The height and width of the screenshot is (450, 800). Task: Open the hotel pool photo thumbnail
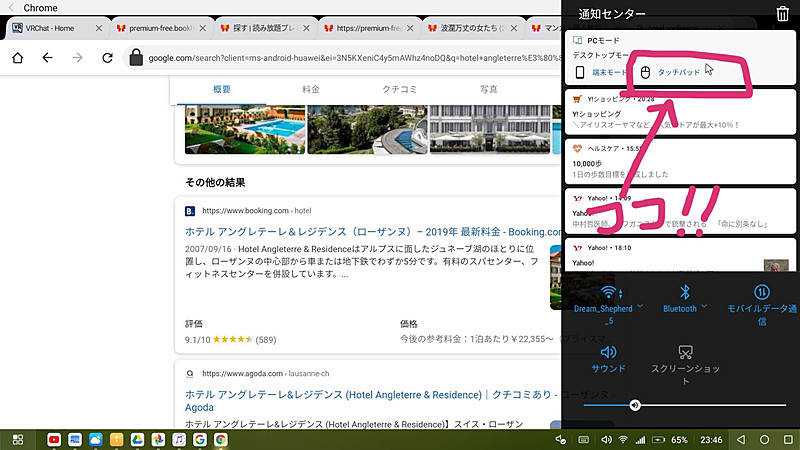click(245, 129)
